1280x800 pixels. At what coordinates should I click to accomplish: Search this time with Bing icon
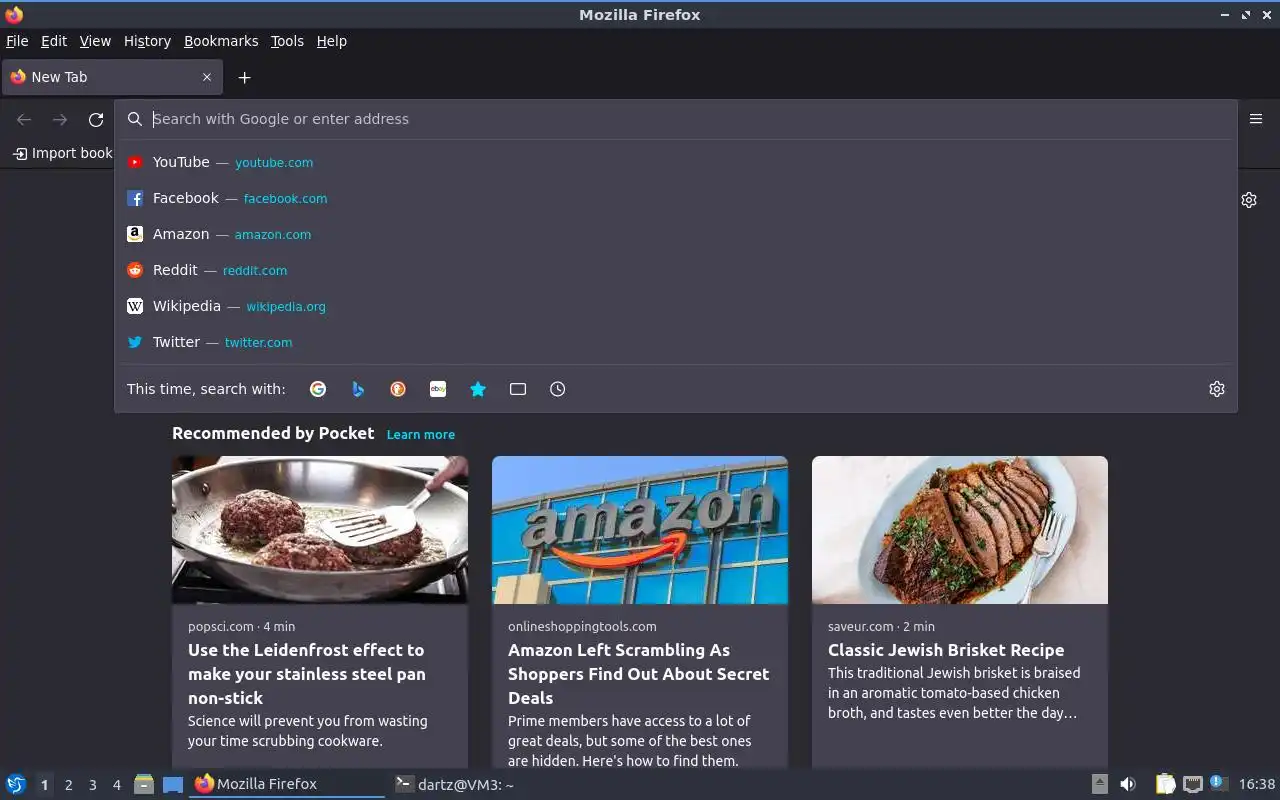pos(358,389)
